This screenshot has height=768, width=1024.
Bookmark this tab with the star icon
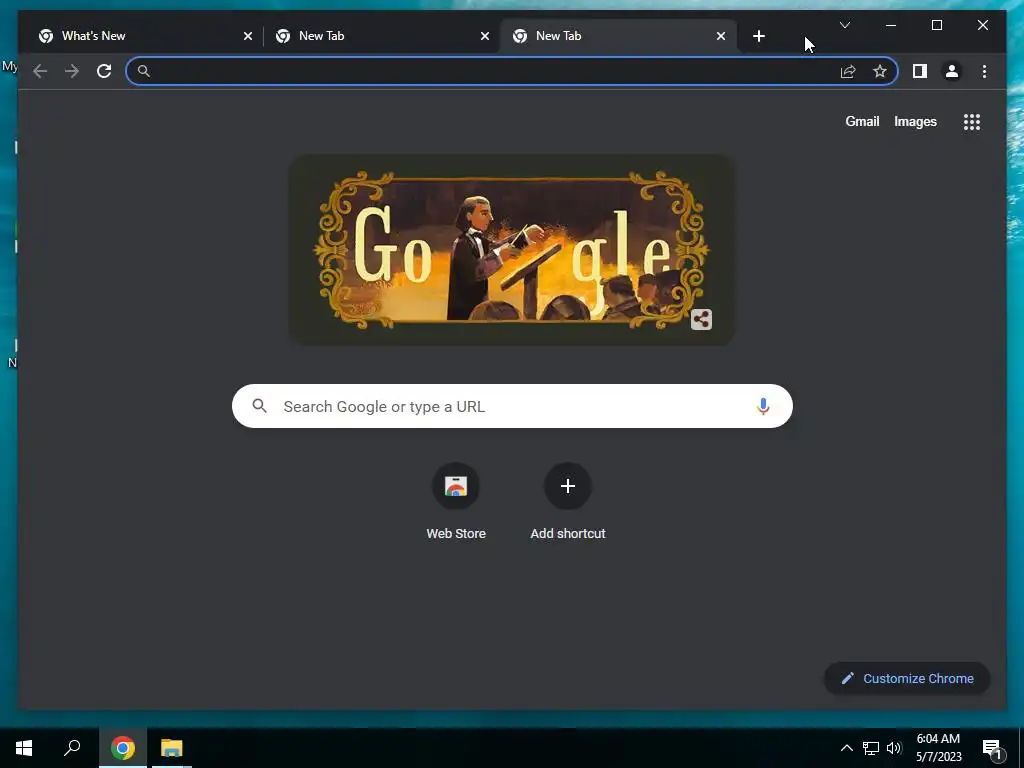(880, 71)
